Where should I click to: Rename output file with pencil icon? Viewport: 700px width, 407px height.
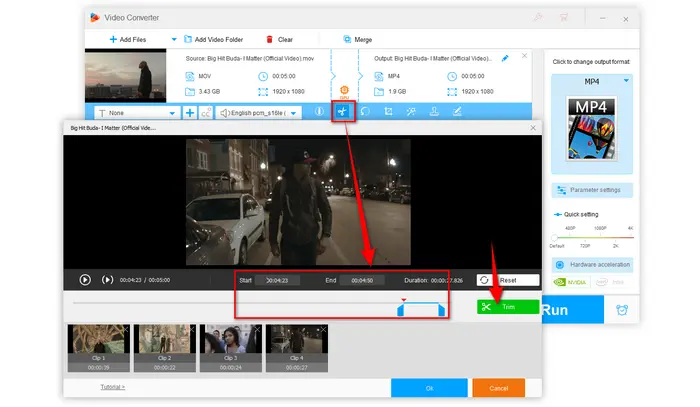tap(505, 58)
